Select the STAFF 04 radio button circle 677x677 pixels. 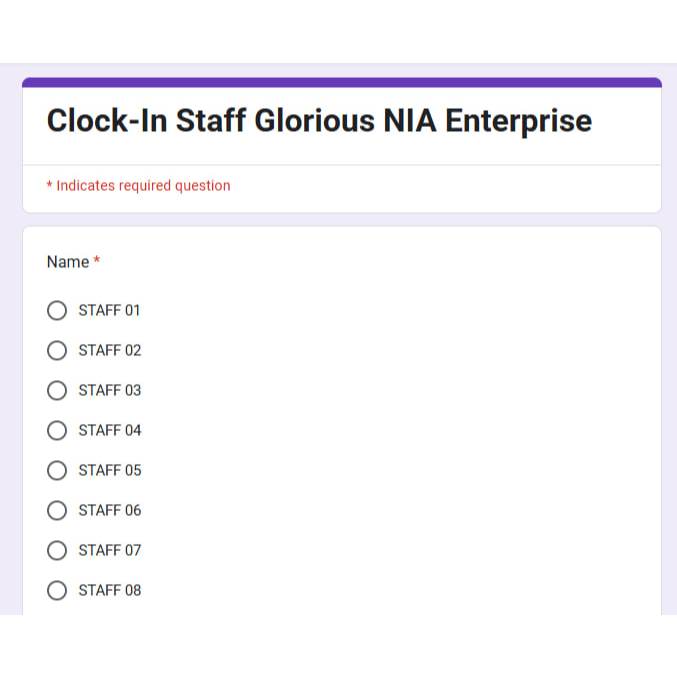coord(57,430)
